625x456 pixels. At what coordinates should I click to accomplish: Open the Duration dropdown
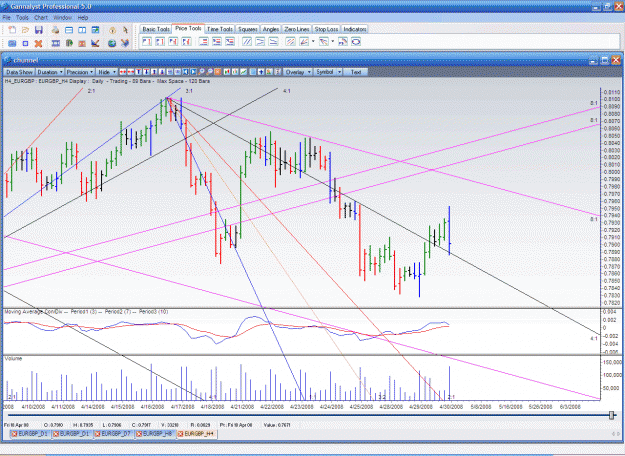[50, 72]
